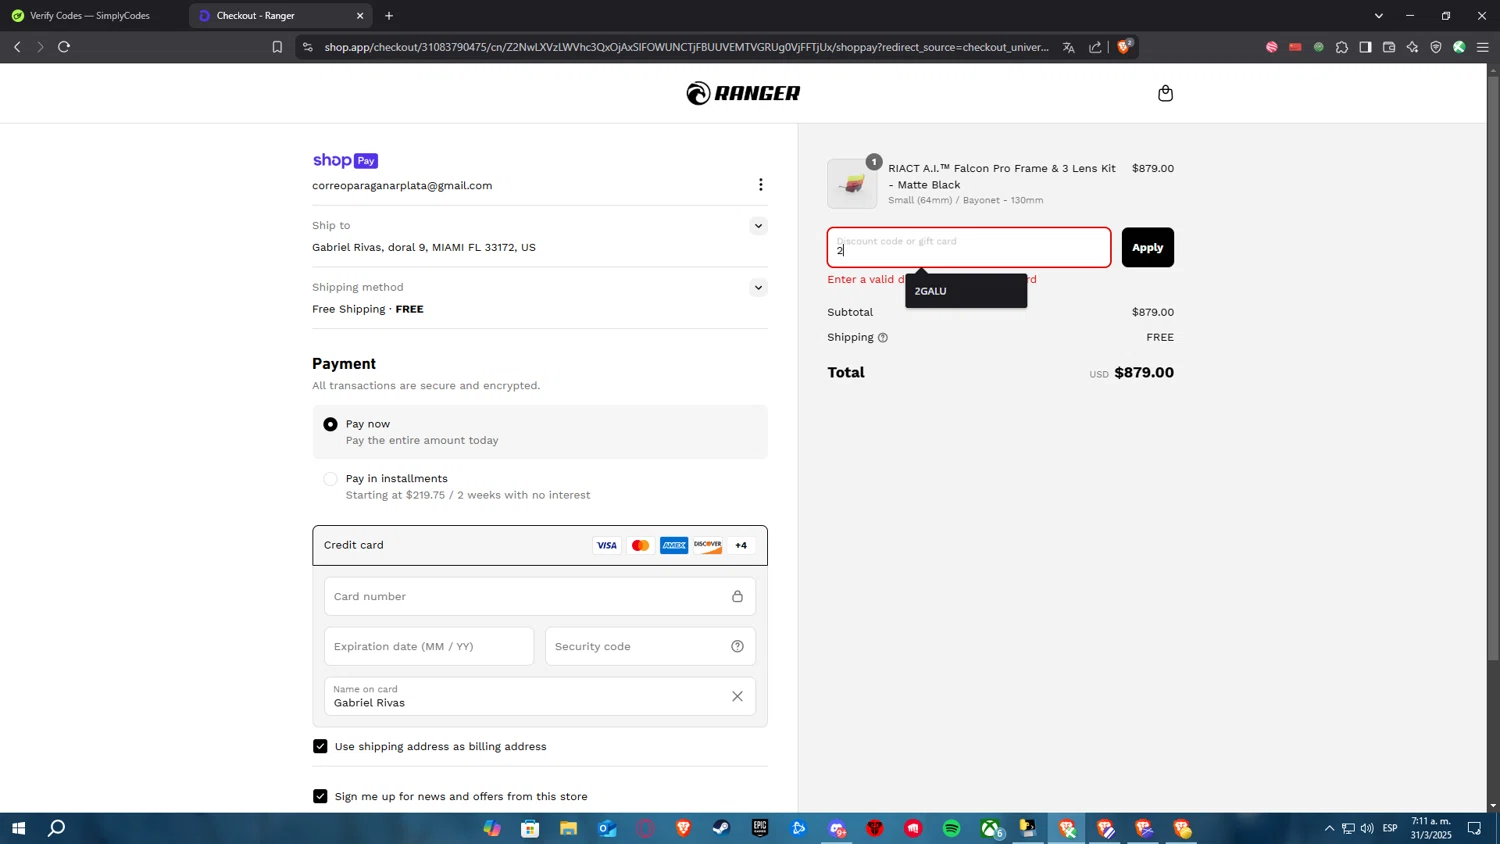Click the ESP language indicator
Viewport: 1500px width, 844px height.
(x=1390, y=828)
